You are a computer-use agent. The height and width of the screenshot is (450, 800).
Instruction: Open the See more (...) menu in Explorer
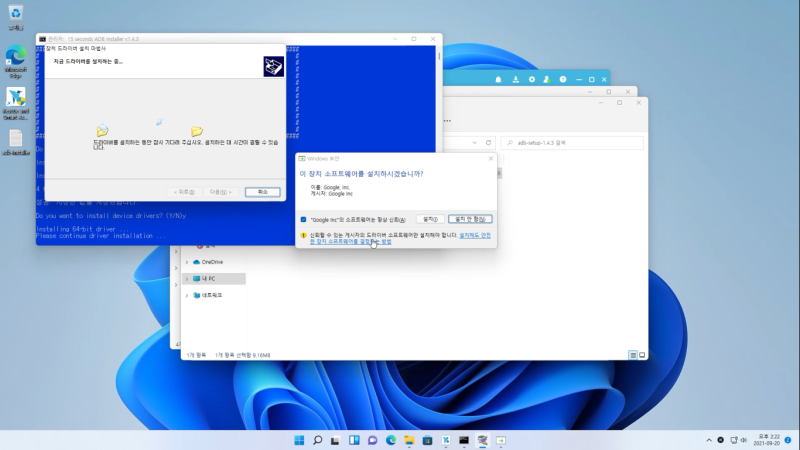447,121
